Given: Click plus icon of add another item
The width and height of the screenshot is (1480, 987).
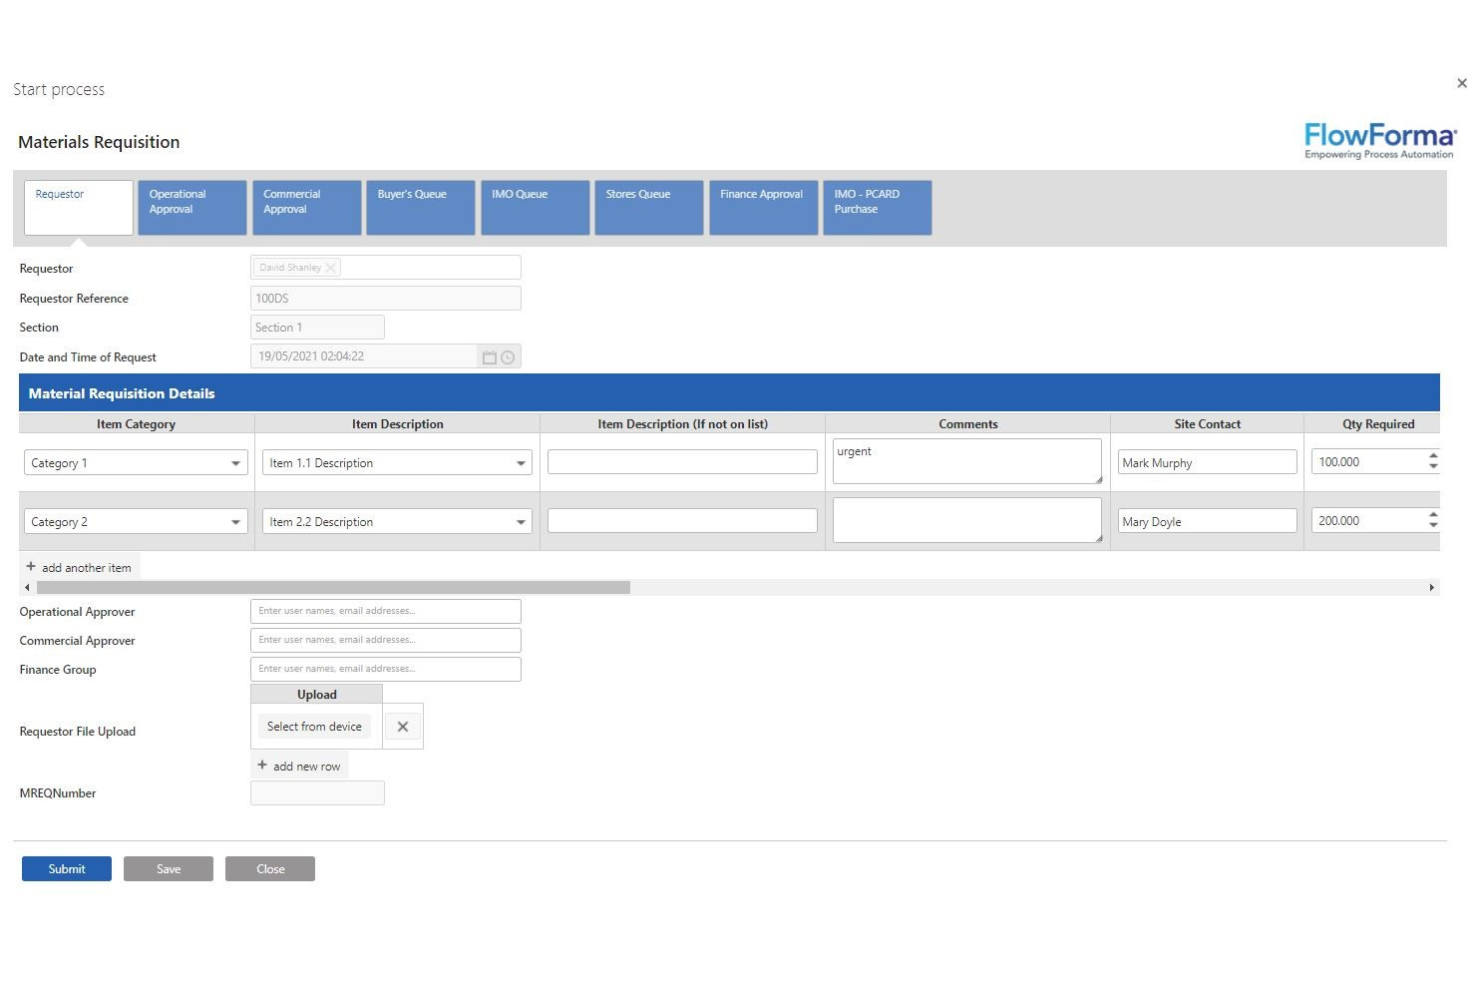Looking at the screenshot, I should (x=31, y=567).
